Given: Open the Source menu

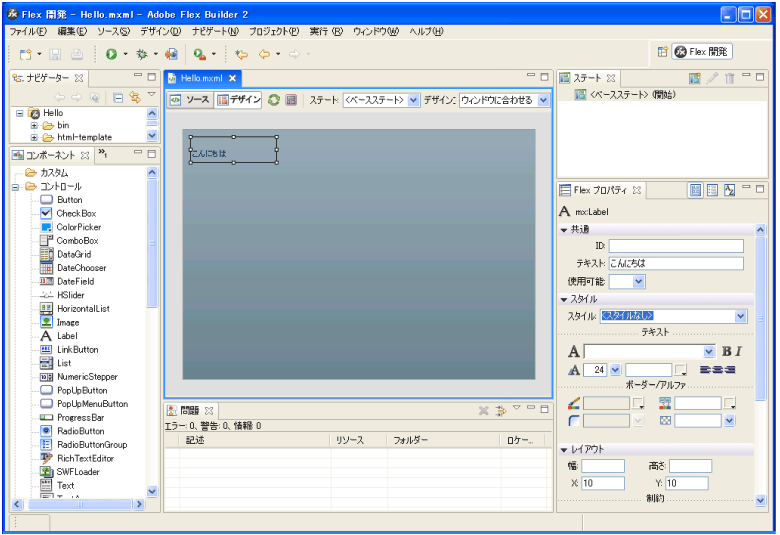Looking at the screenshot, I should [113, 31].
